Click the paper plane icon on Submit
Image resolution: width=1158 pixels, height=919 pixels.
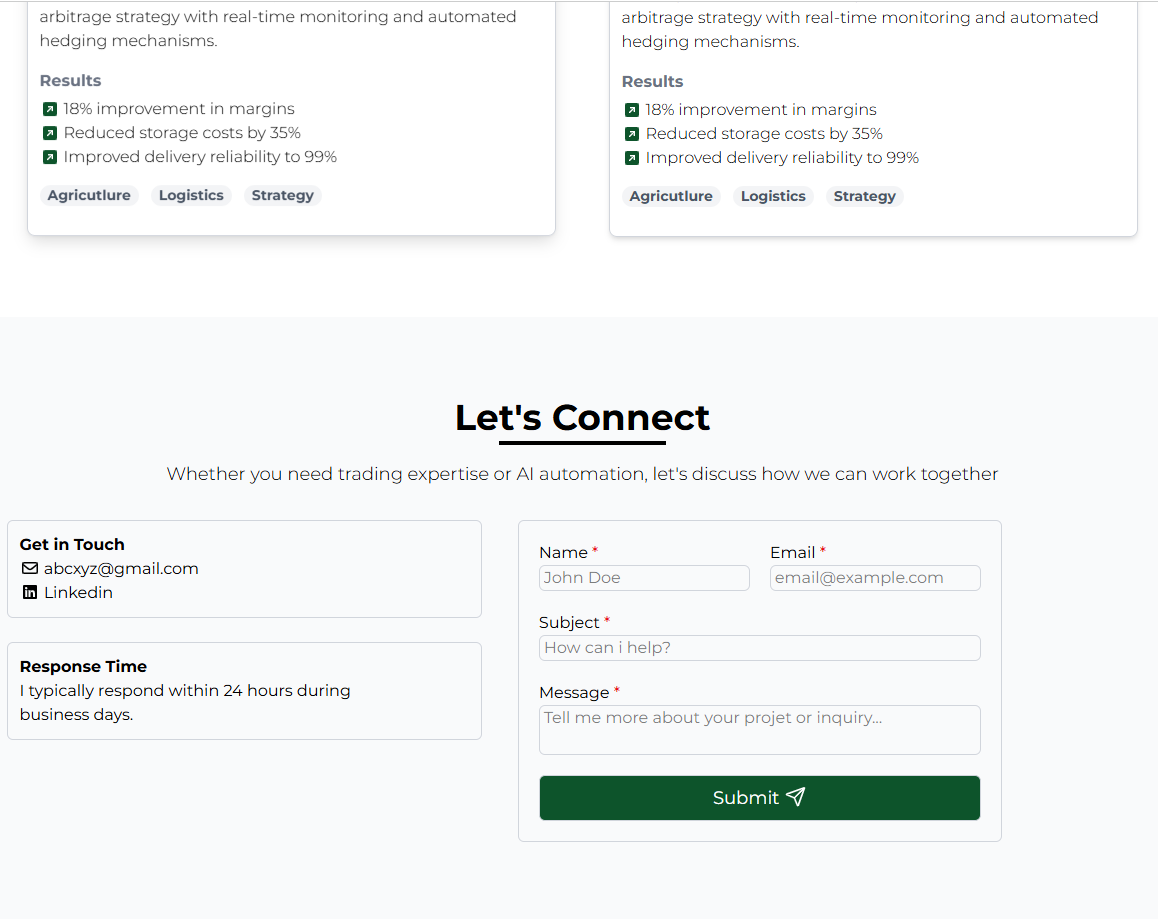pos(796,797)
